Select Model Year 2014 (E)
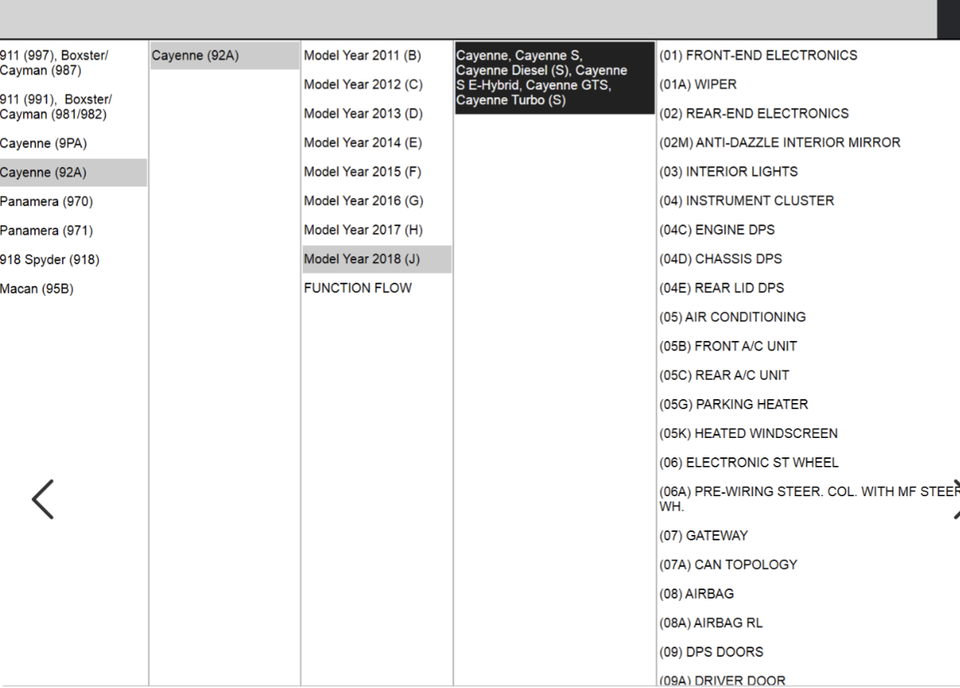This screenshot has height=688, width=960. (362, 143)
